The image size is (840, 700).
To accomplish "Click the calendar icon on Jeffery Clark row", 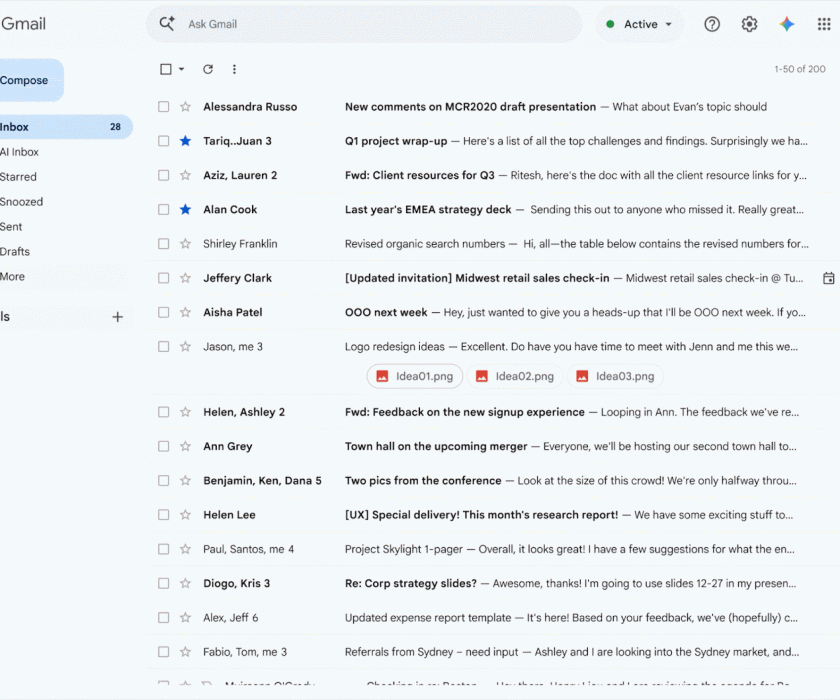I will [828, 278].
